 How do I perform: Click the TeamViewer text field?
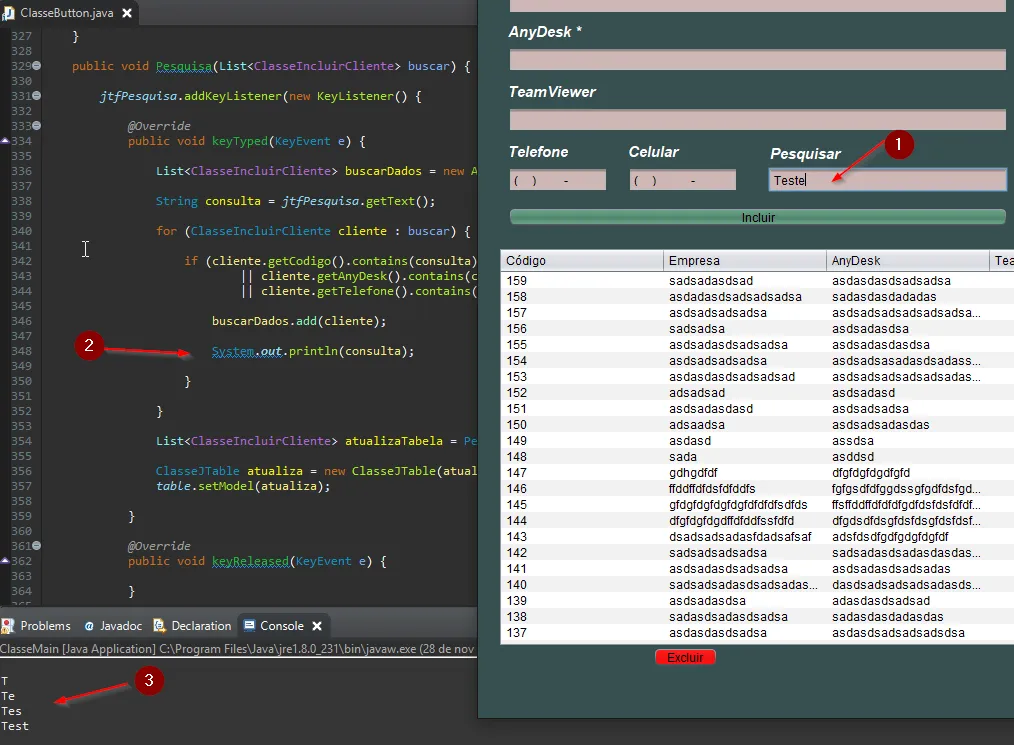coord(757,120)
